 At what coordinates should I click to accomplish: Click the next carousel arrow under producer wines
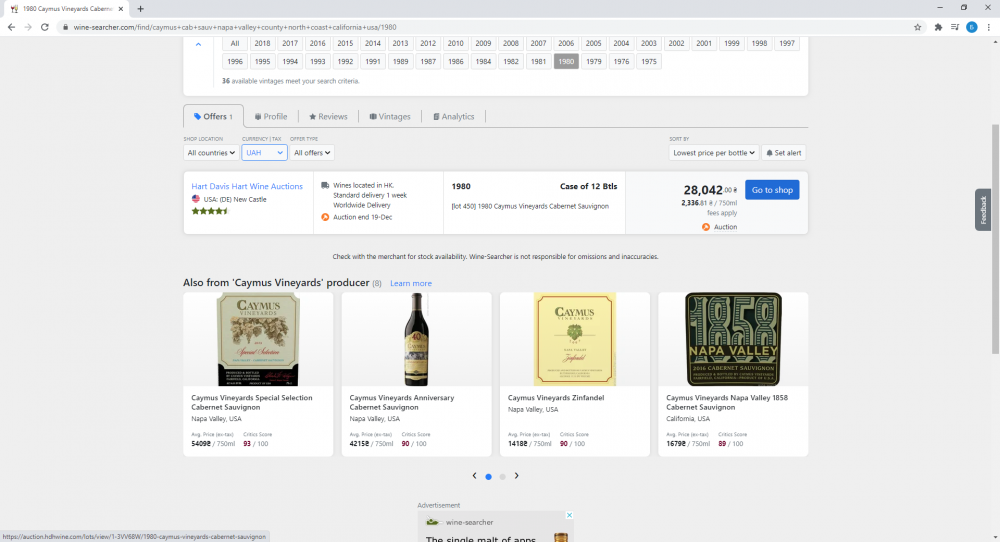coord(516,476)
